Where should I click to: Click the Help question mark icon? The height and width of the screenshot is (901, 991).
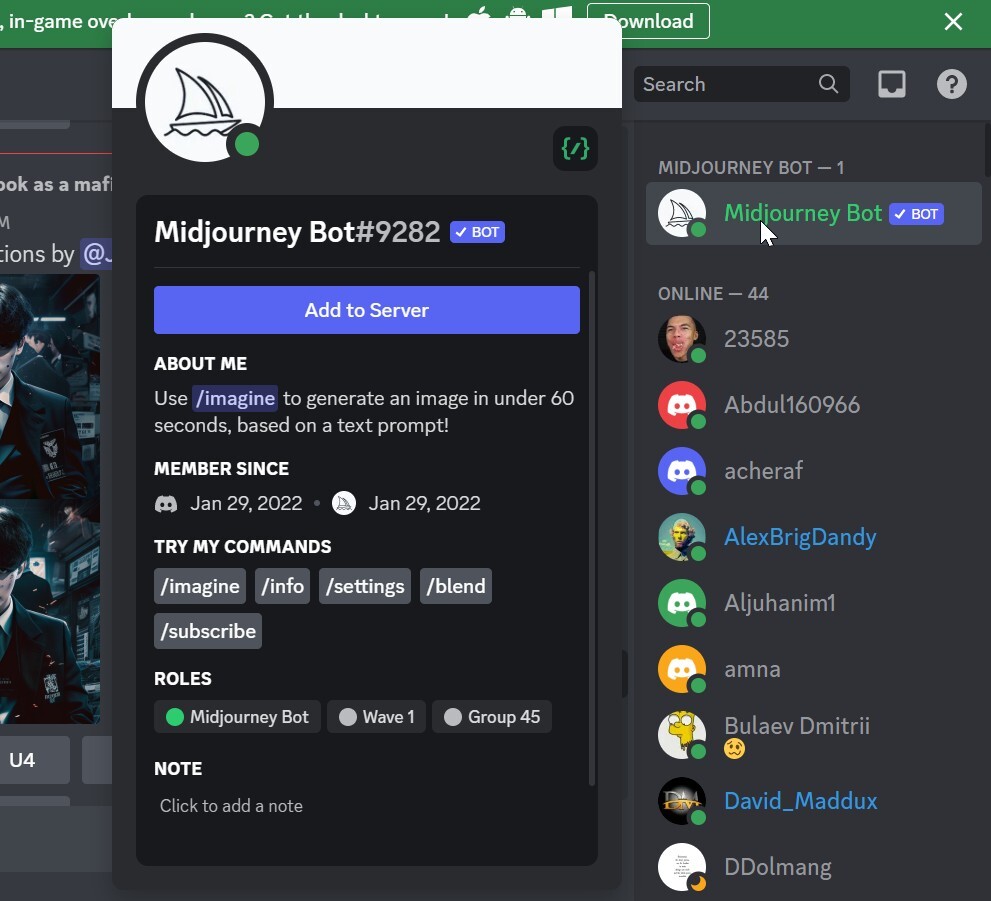coord(951,84)
